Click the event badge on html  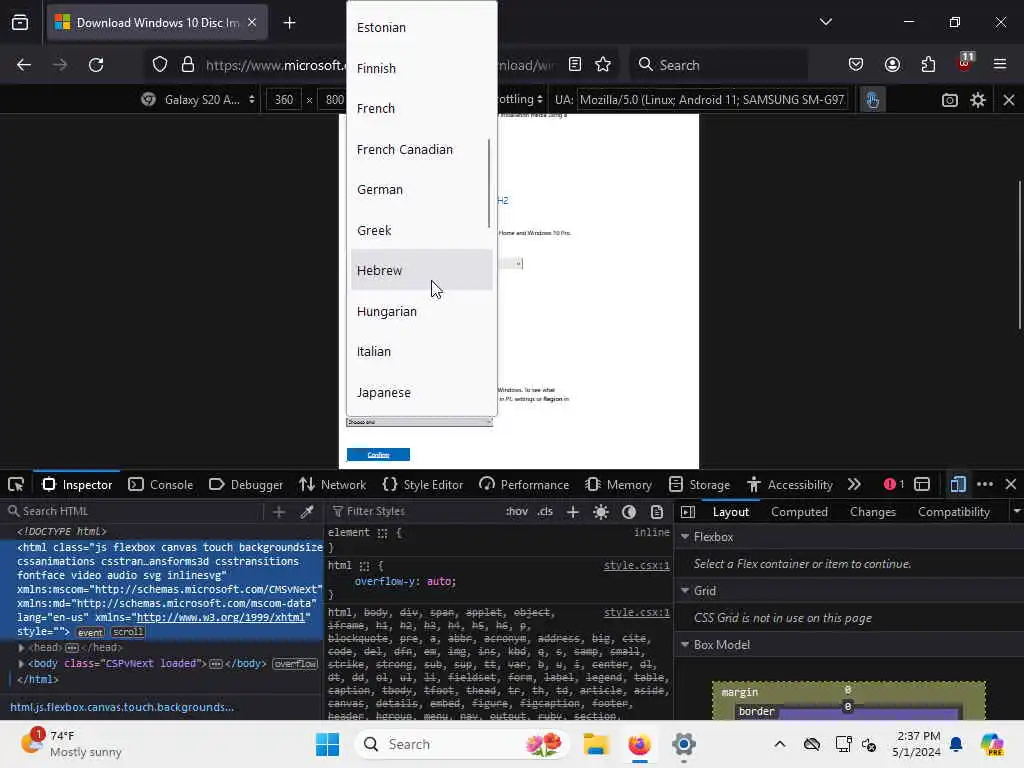[x=90, y=632]
